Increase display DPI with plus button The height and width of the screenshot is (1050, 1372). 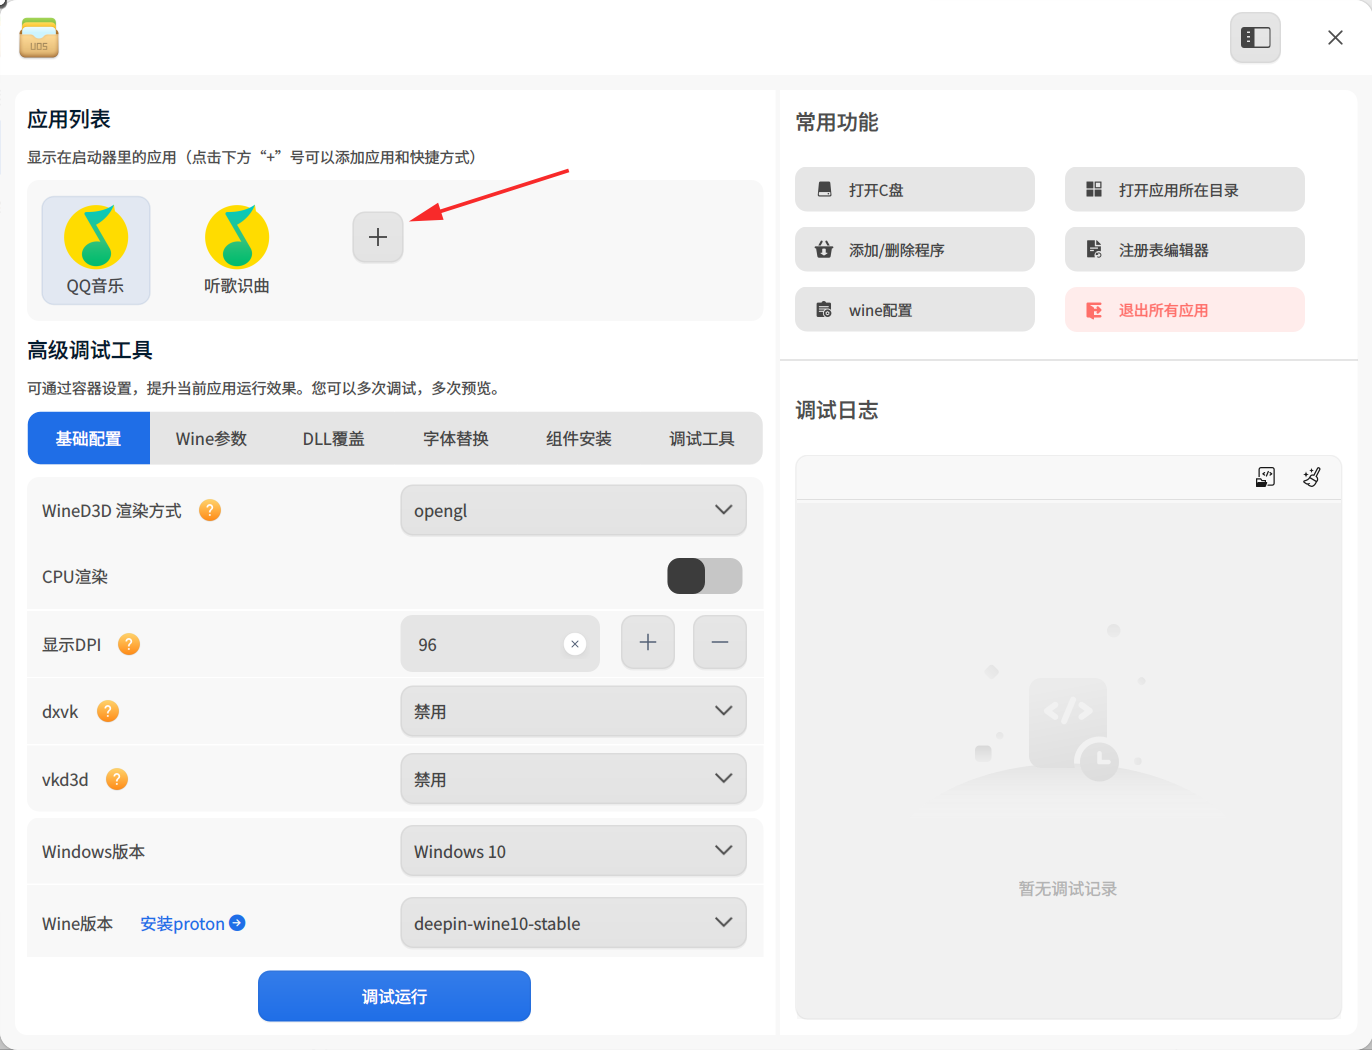pos(648,642)
